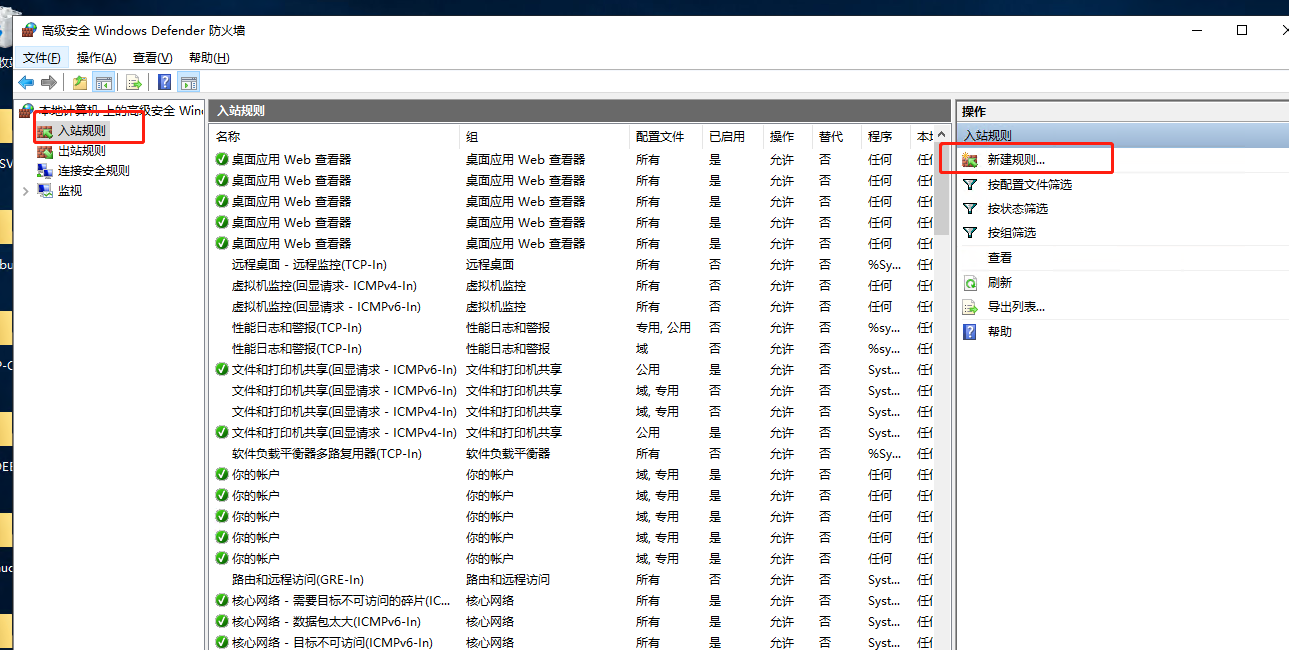Click the 远程桌面 group cell
Viewport: 1289px width, 650px height.
point(490,265)
